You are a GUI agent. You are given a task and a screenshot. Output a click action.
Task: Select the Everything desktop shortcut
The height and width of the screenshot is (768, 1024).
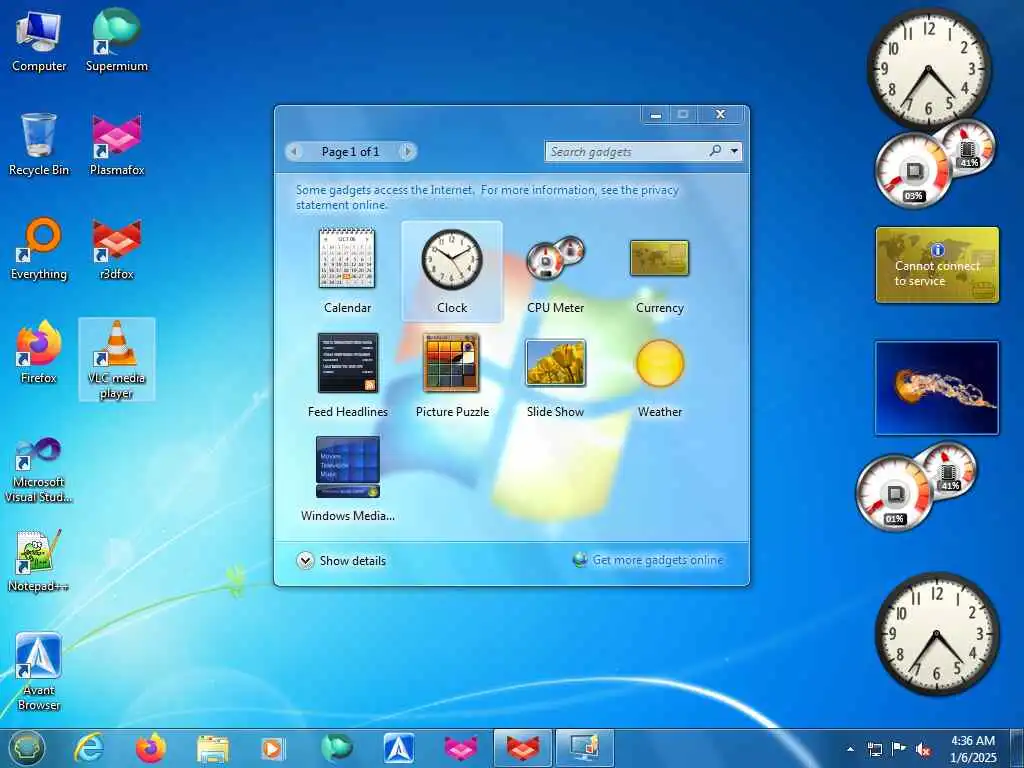(39, 249)
